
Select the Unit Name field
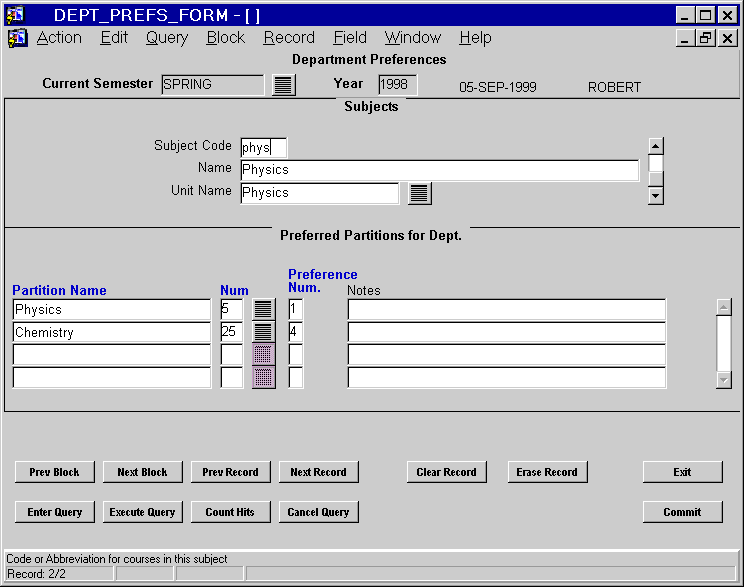[x=319, y=193]
